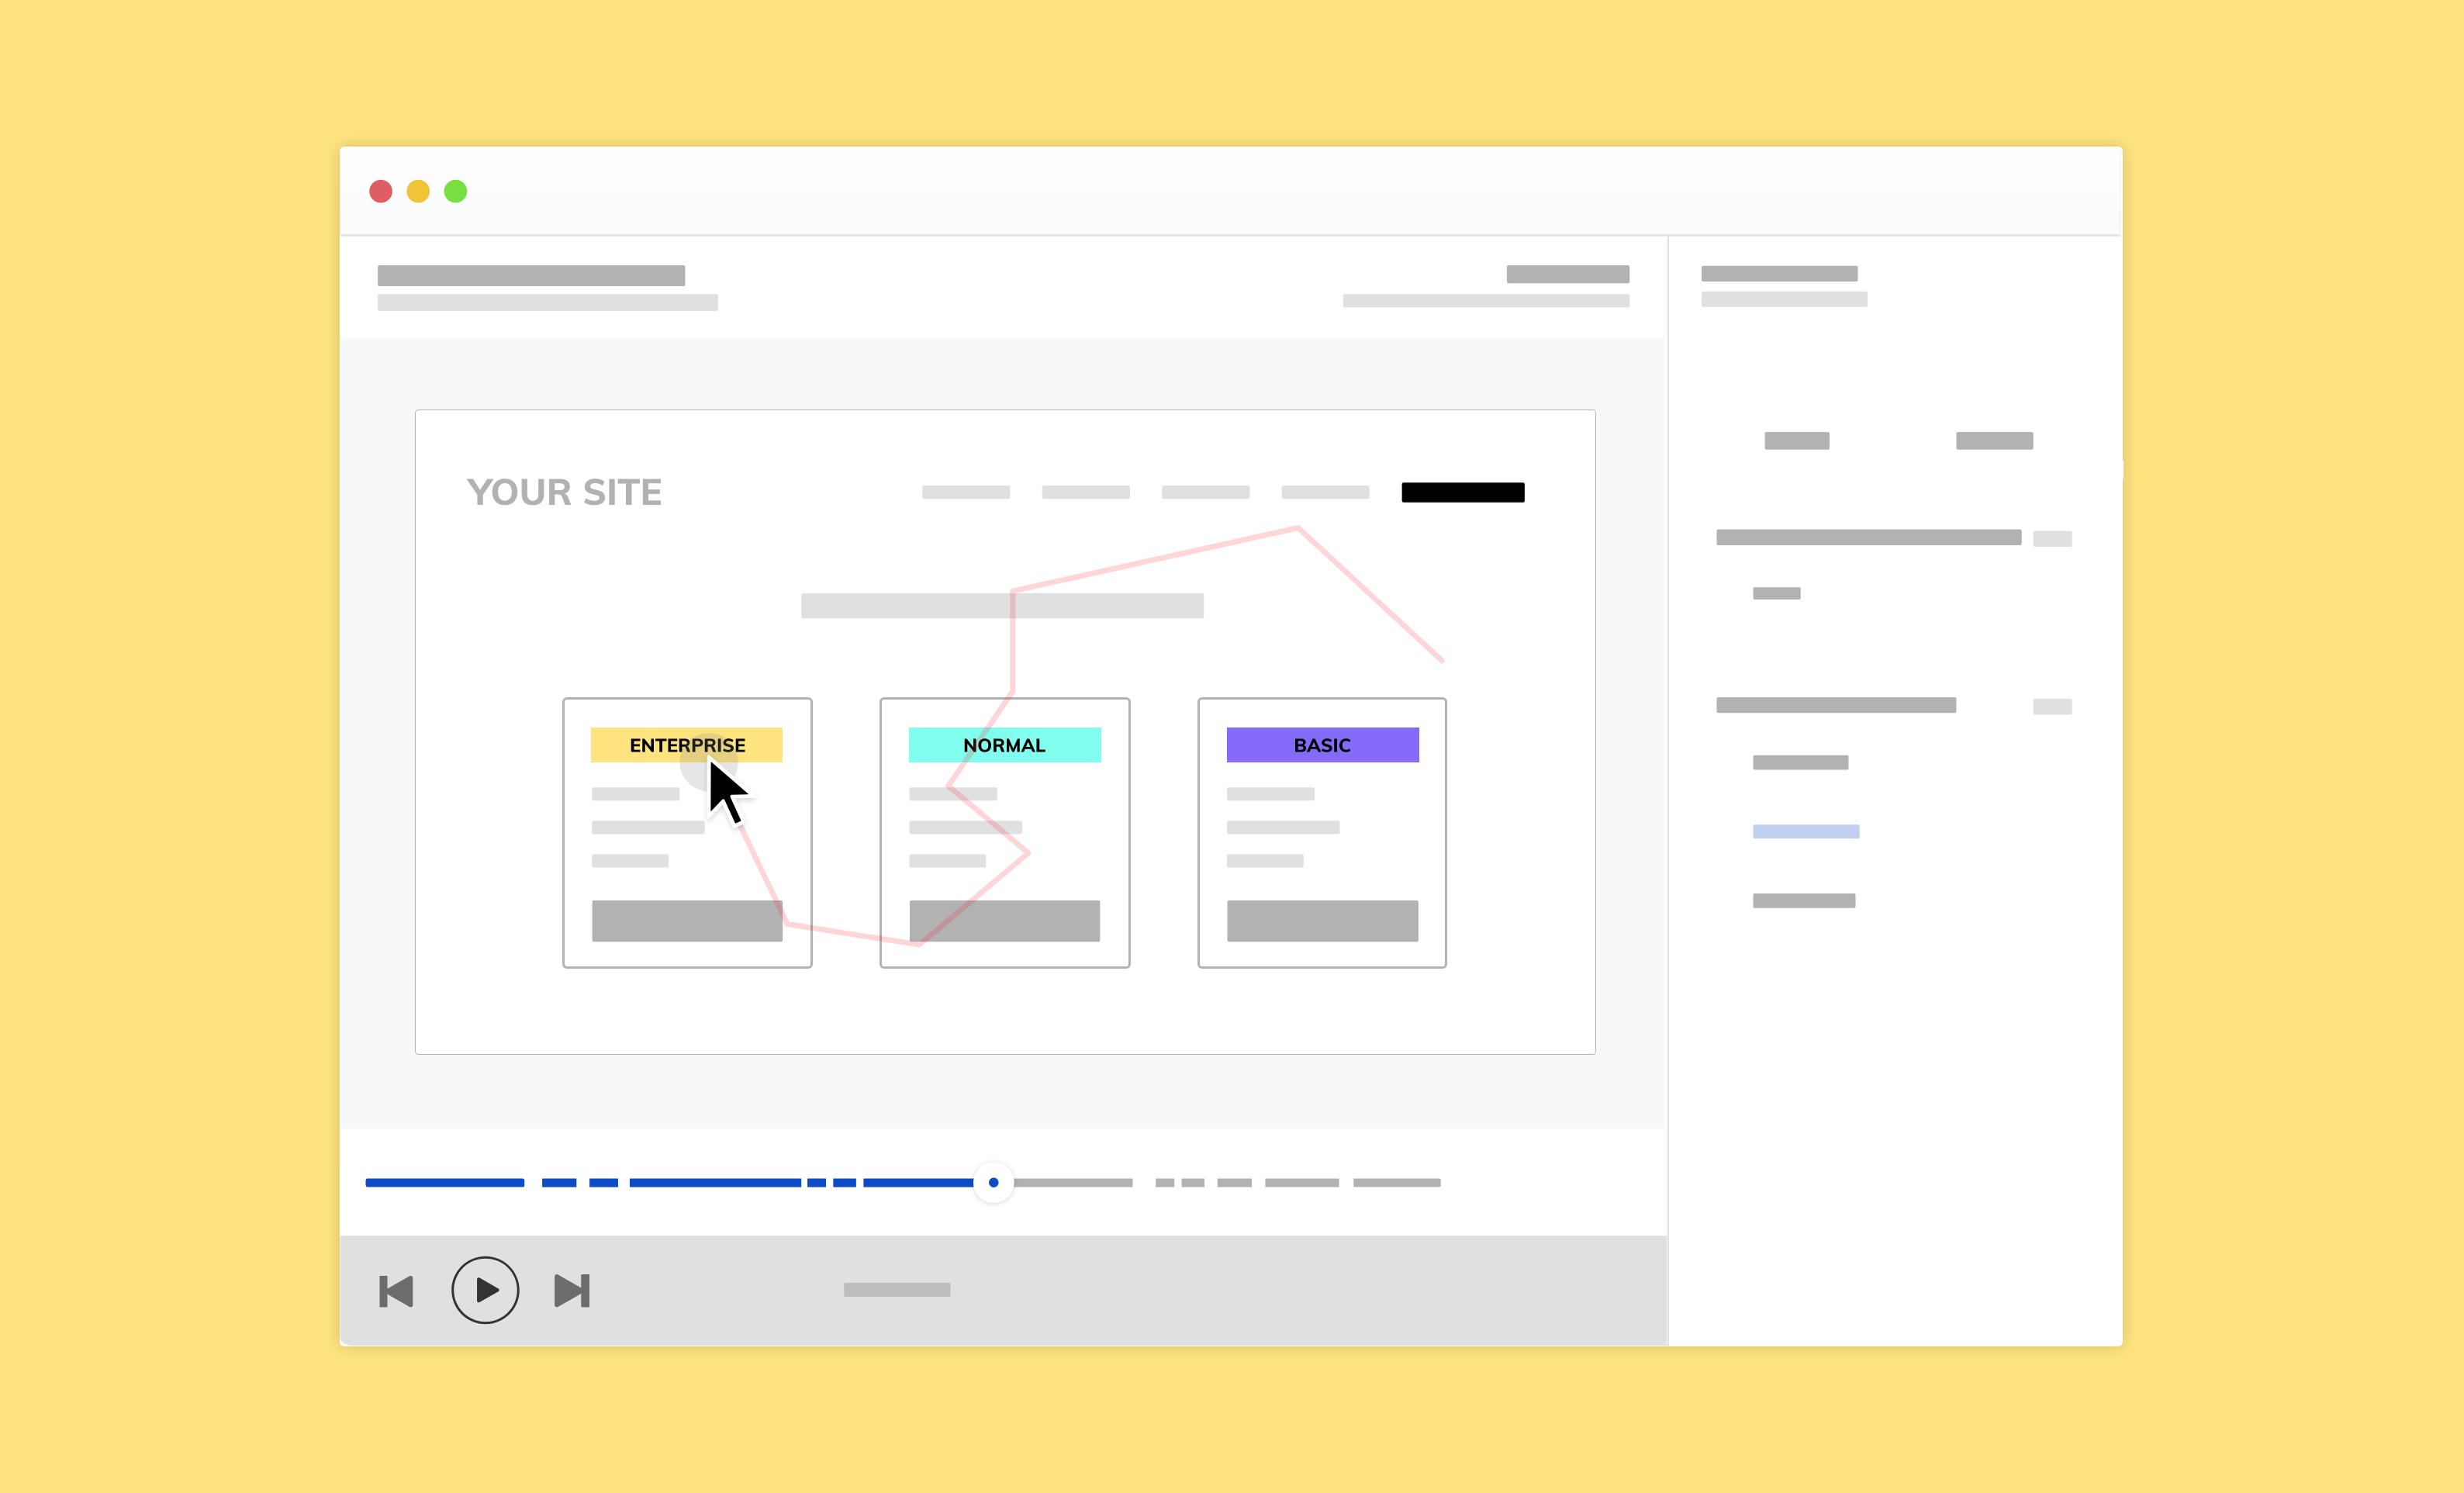
Task: Click the black call-to-action button in the navbar
Action: [x=1462, y=491]
